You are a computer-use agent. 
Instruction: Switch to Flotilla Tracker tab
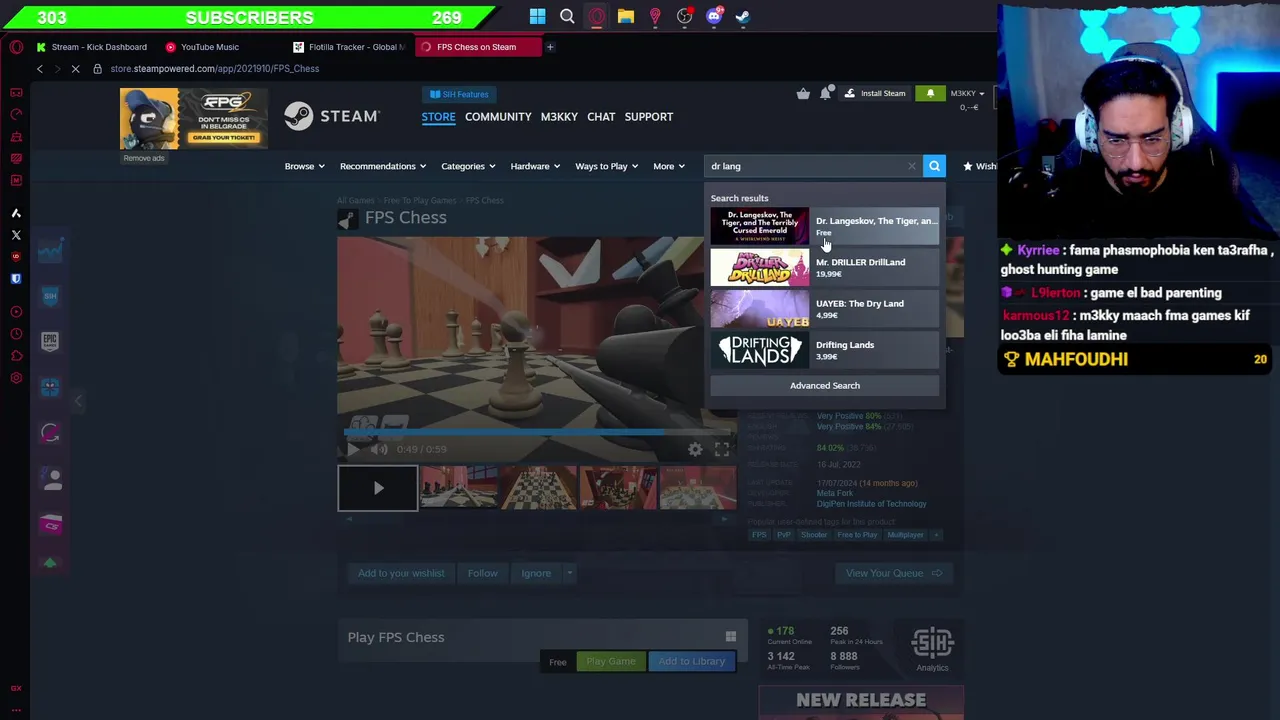click(349, 47)
